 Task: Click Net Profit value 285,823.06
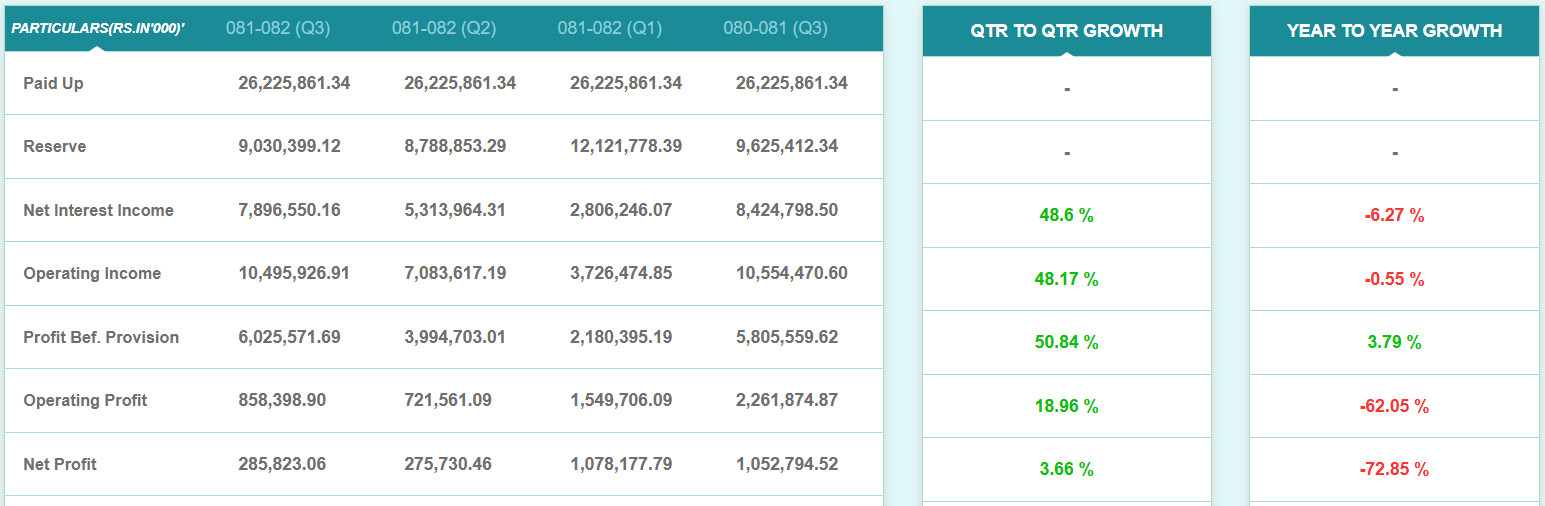(x=282, y=464)
